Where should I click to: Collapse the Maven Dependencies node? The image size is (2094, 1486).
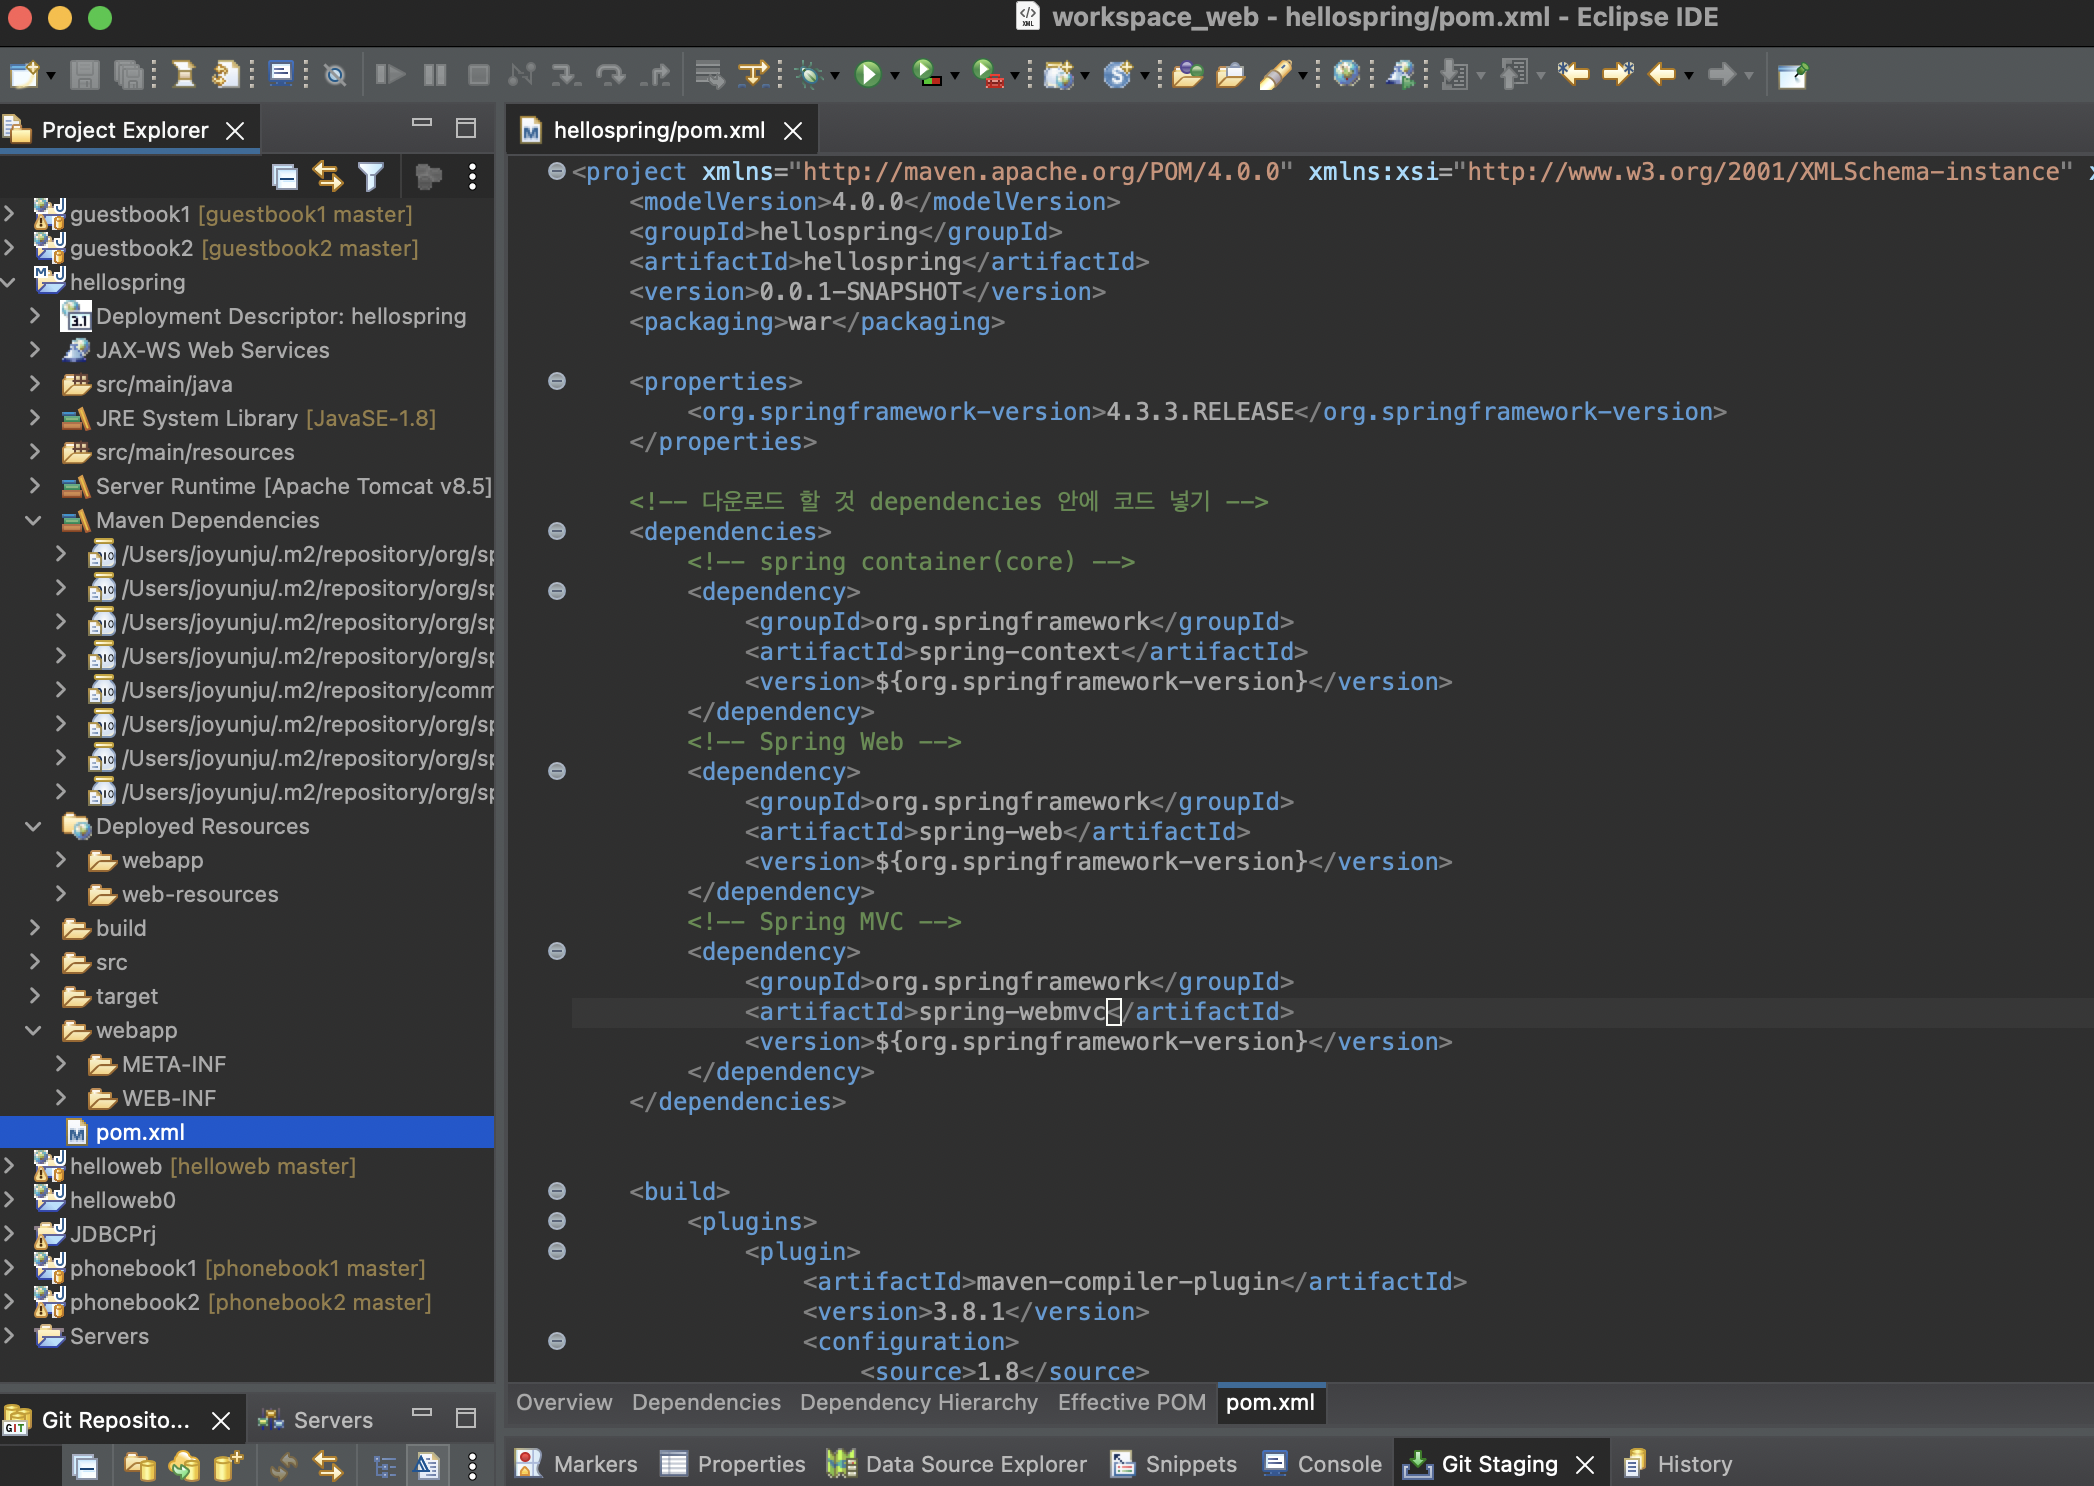coord(33,520)
